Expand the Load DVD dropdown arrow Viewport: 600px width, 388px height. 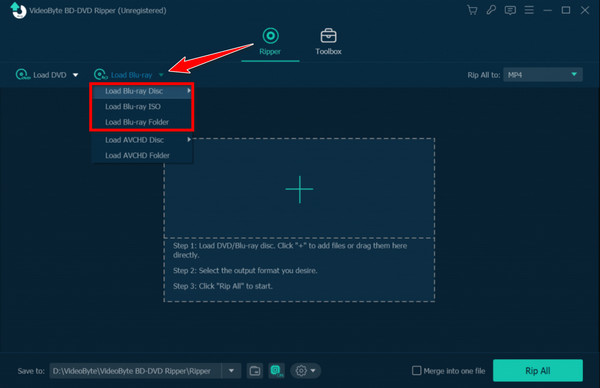pyautogui.click(x=75, y=75)
